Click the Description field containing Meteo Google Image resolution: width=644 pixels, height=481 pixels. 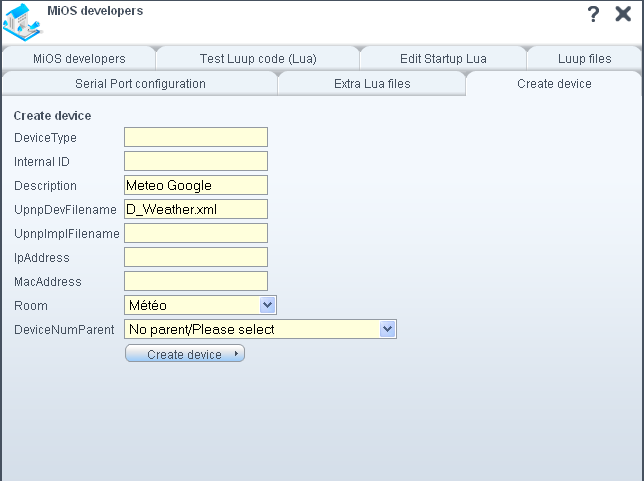(x=196, y=185)
